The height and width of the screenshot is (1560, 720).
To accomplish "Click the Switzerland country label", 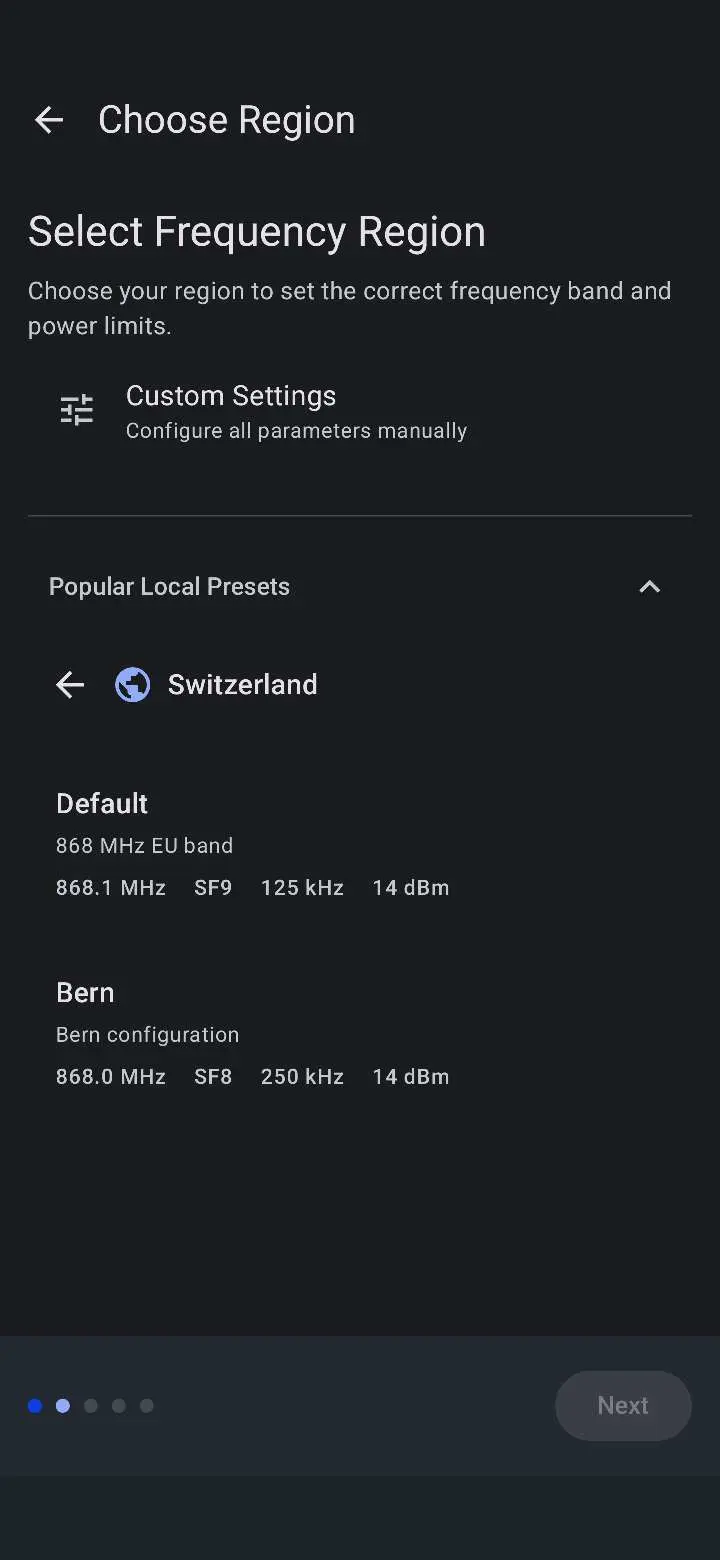I will (x=242, y=685).
